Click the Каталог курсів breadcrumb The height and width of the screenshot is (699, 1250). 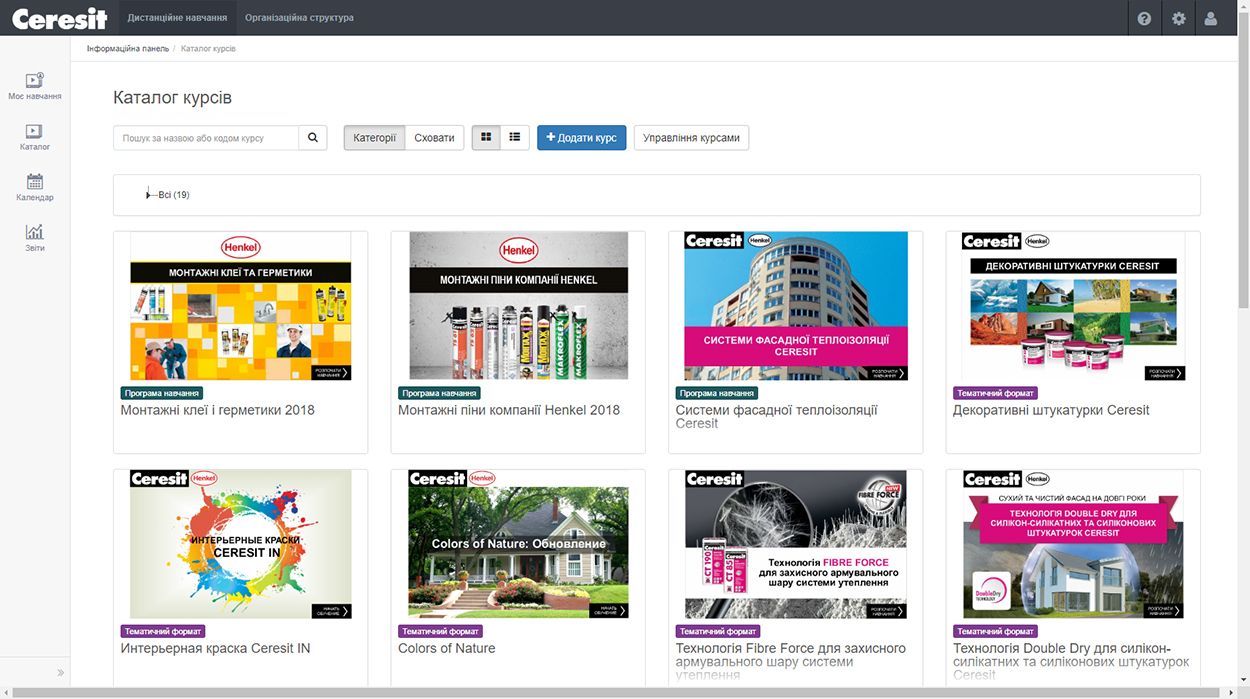click(208, 48)
